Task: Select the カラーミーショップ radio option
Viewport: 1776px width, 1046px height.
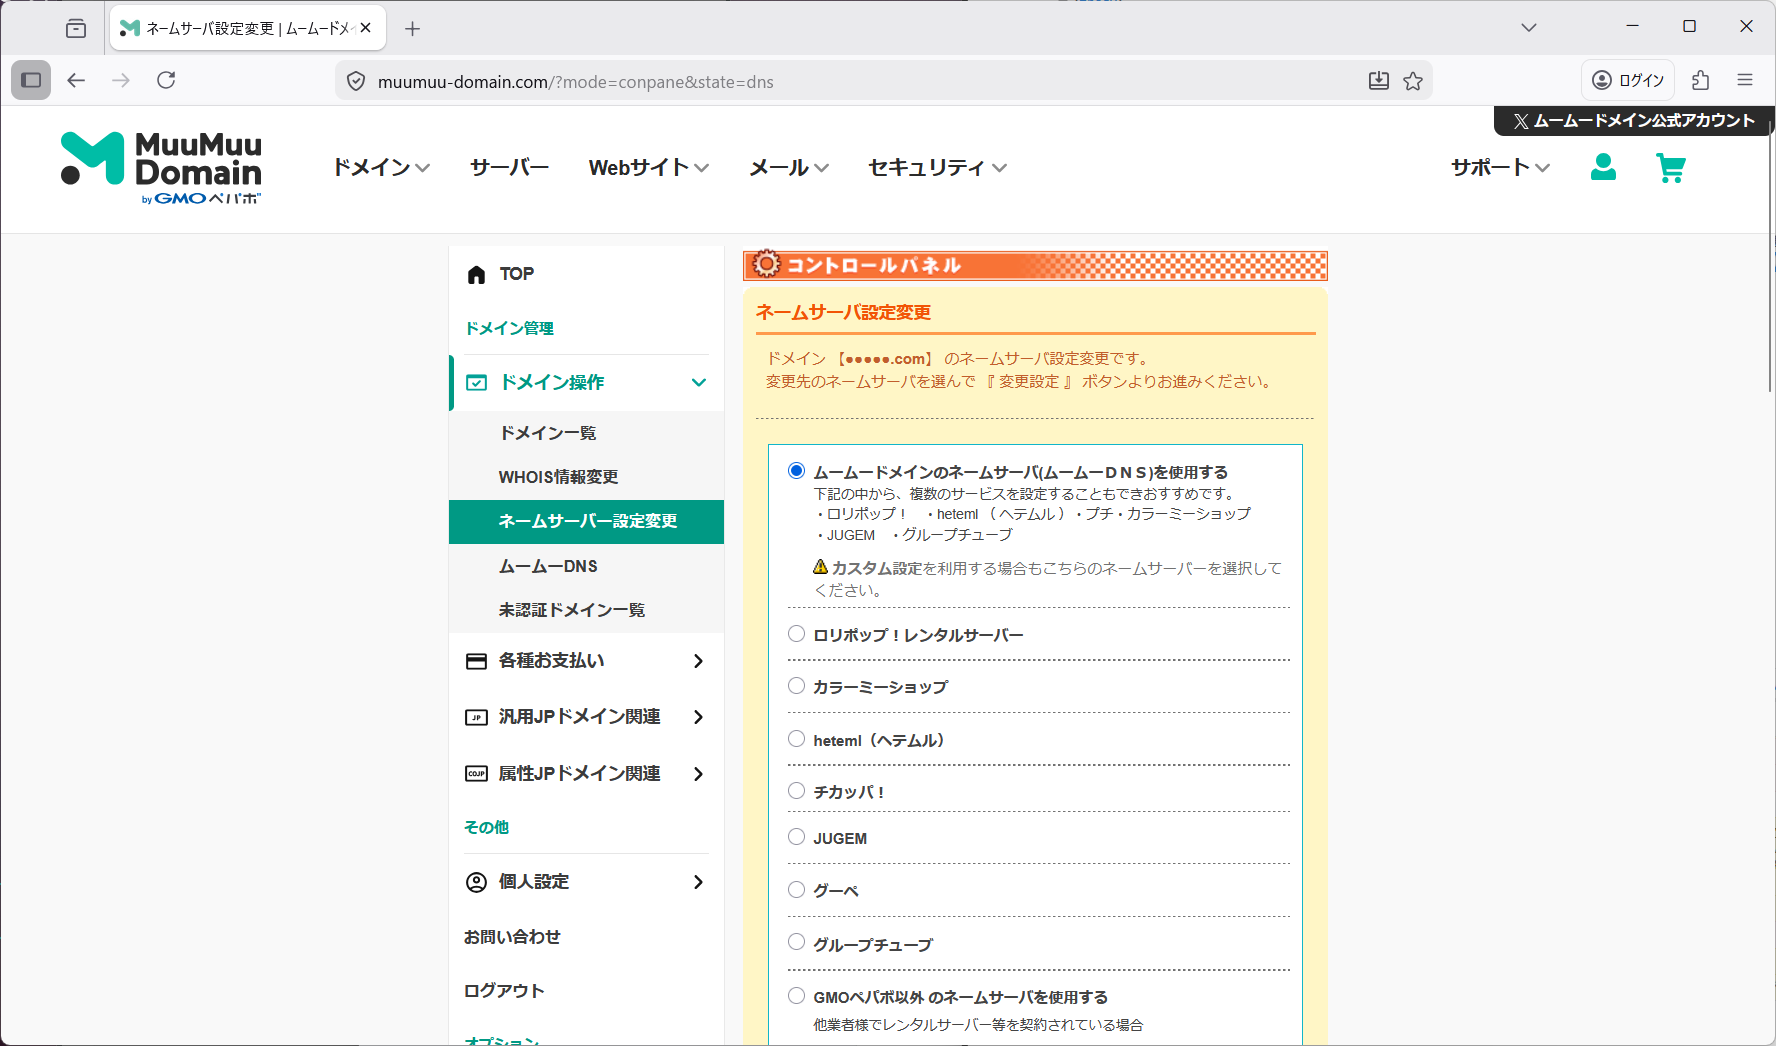Action: (x=796, y=686)
